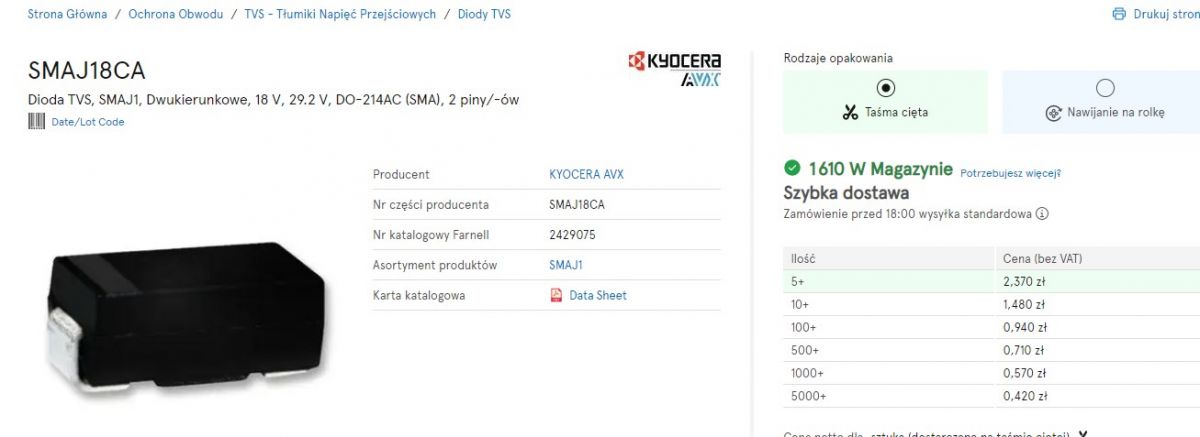Click price 0,710 zł
This screenshot has width=1200, height=437.
pyautogui.click(x=1025, y=350)
